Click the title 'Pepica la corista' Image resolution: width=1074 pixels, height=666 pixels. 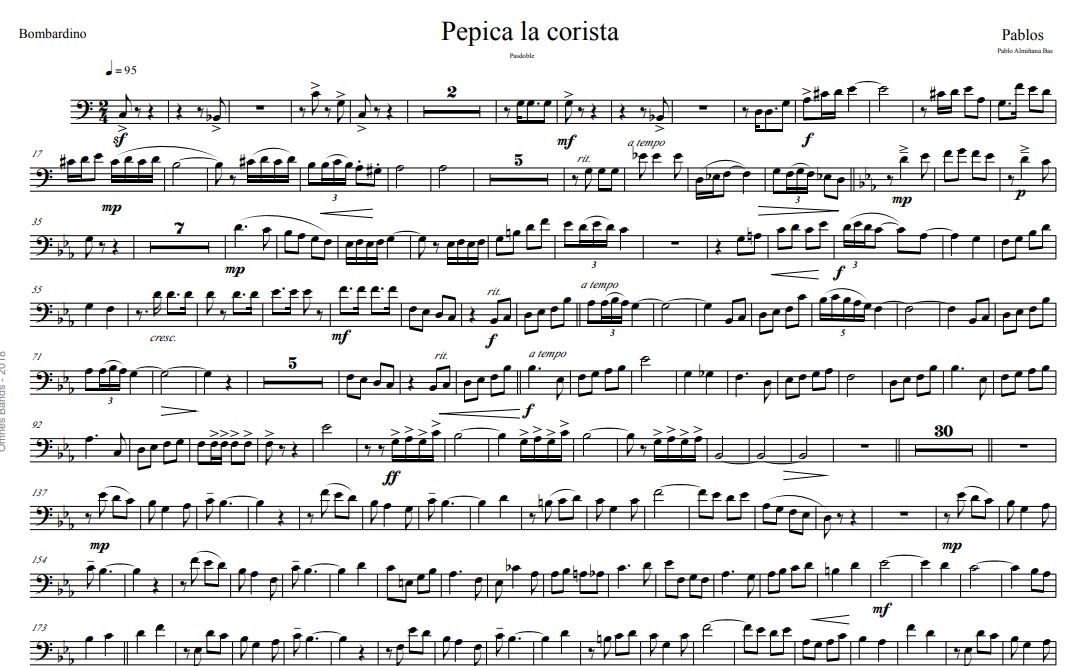click(529, 32)
